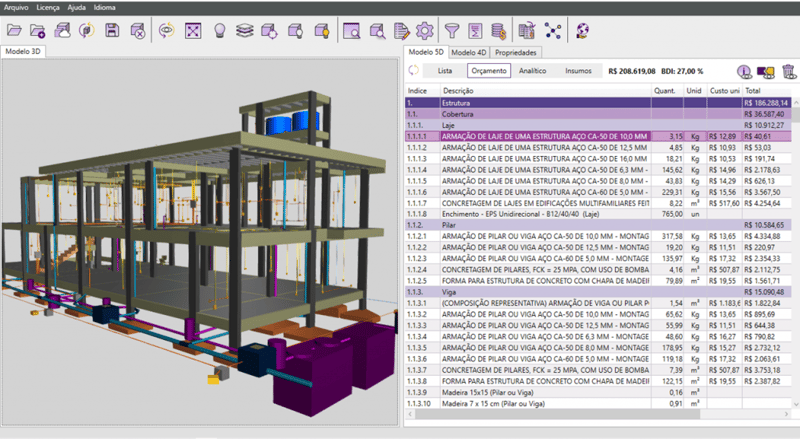Image resolution: width=800 pixels, height=439 pixels.
Task: Switch to the Insumos view
Action: 578,71
